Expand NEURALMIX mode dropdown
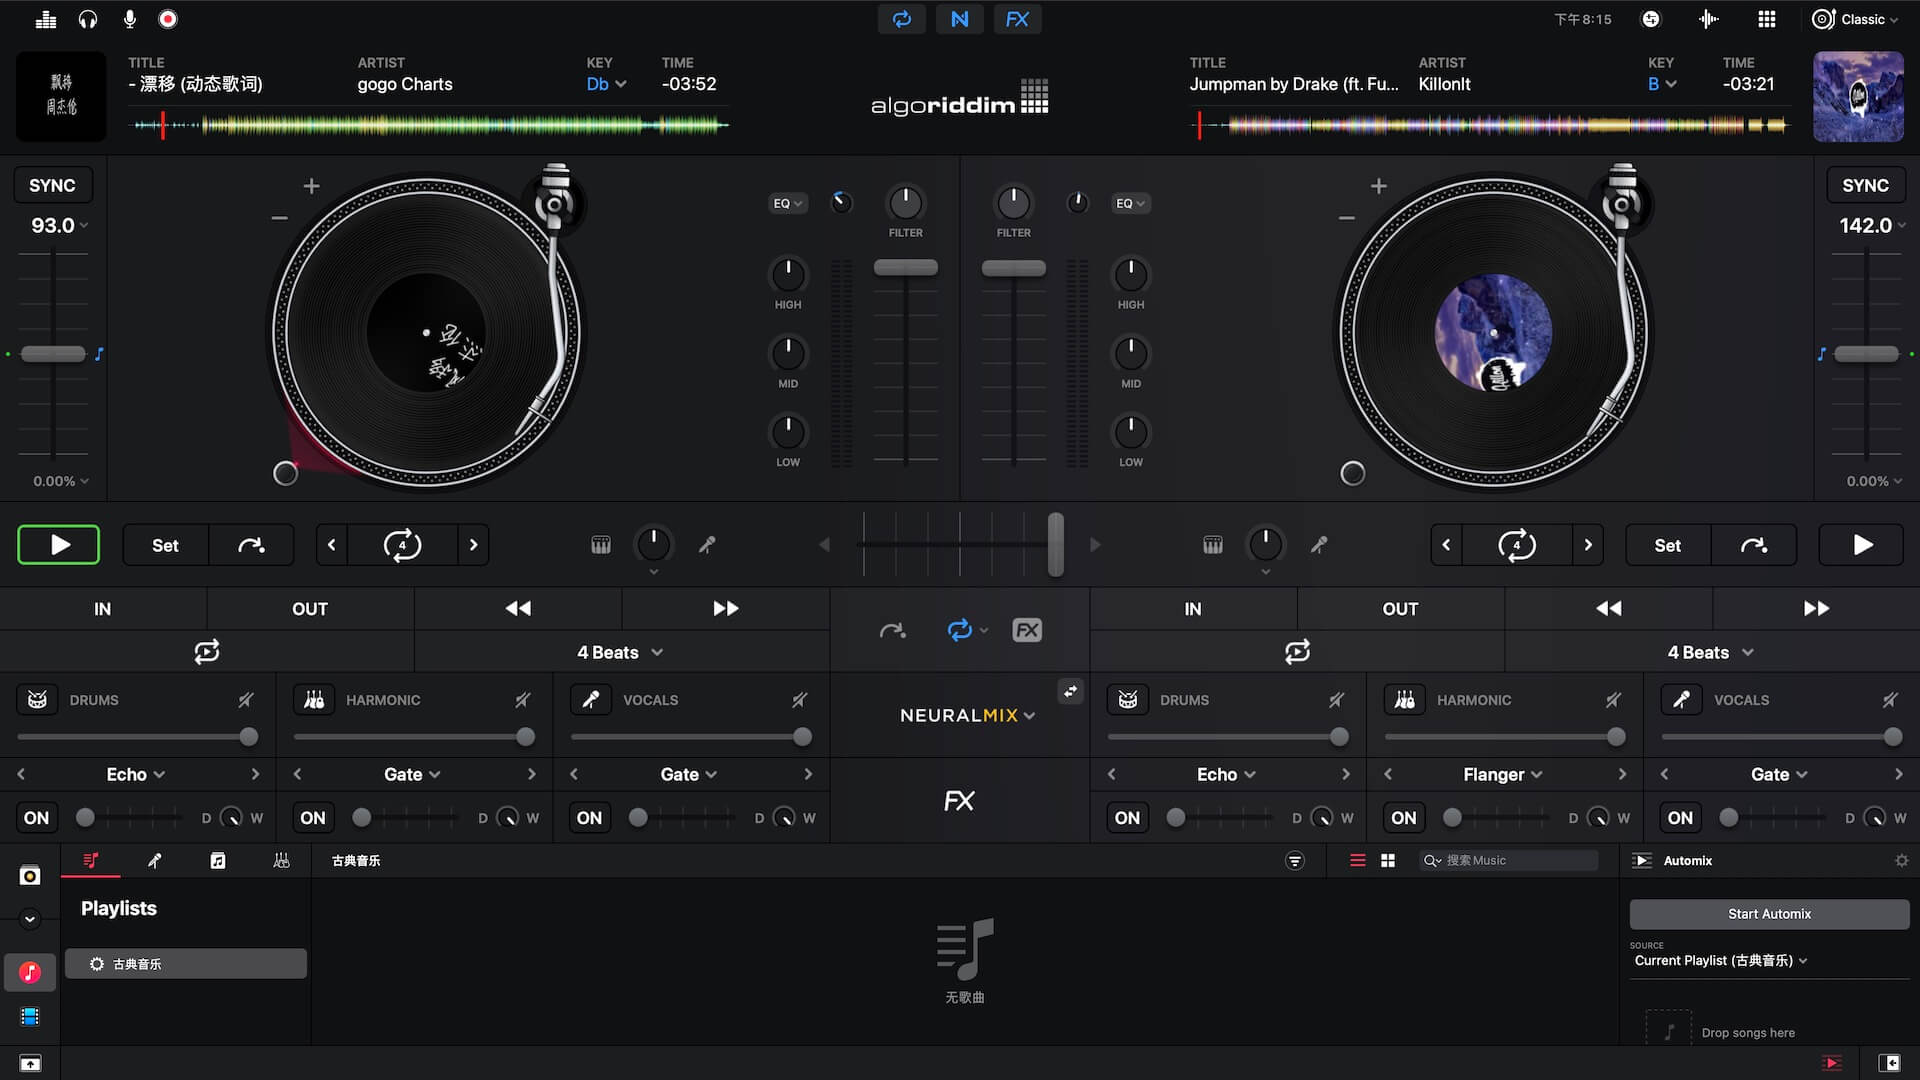 click(x=966, y=715)
